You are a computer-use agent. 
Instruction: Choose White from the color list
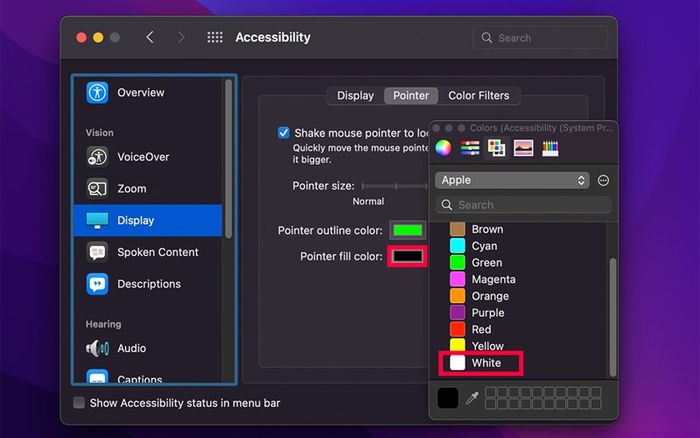[x=486, y=363]
